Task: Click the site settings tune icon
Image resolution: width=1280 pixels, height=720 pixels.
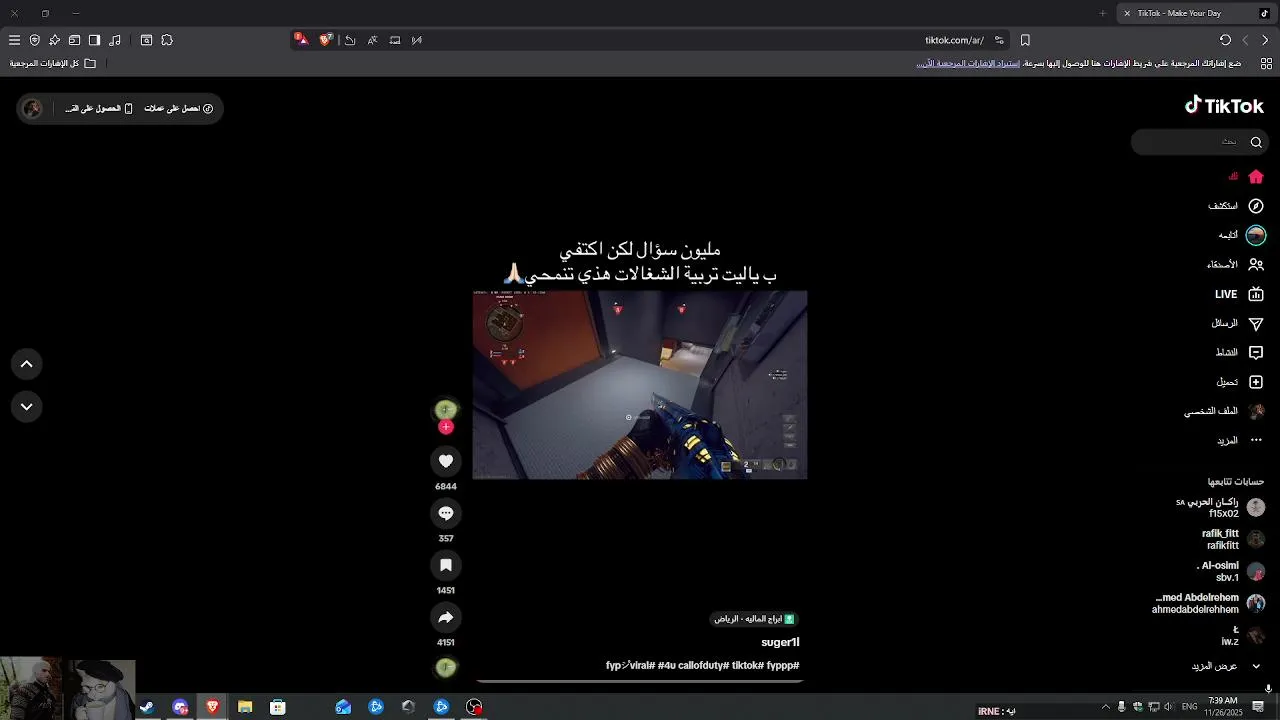Action: pyautogui.click(x=999, y=40)
